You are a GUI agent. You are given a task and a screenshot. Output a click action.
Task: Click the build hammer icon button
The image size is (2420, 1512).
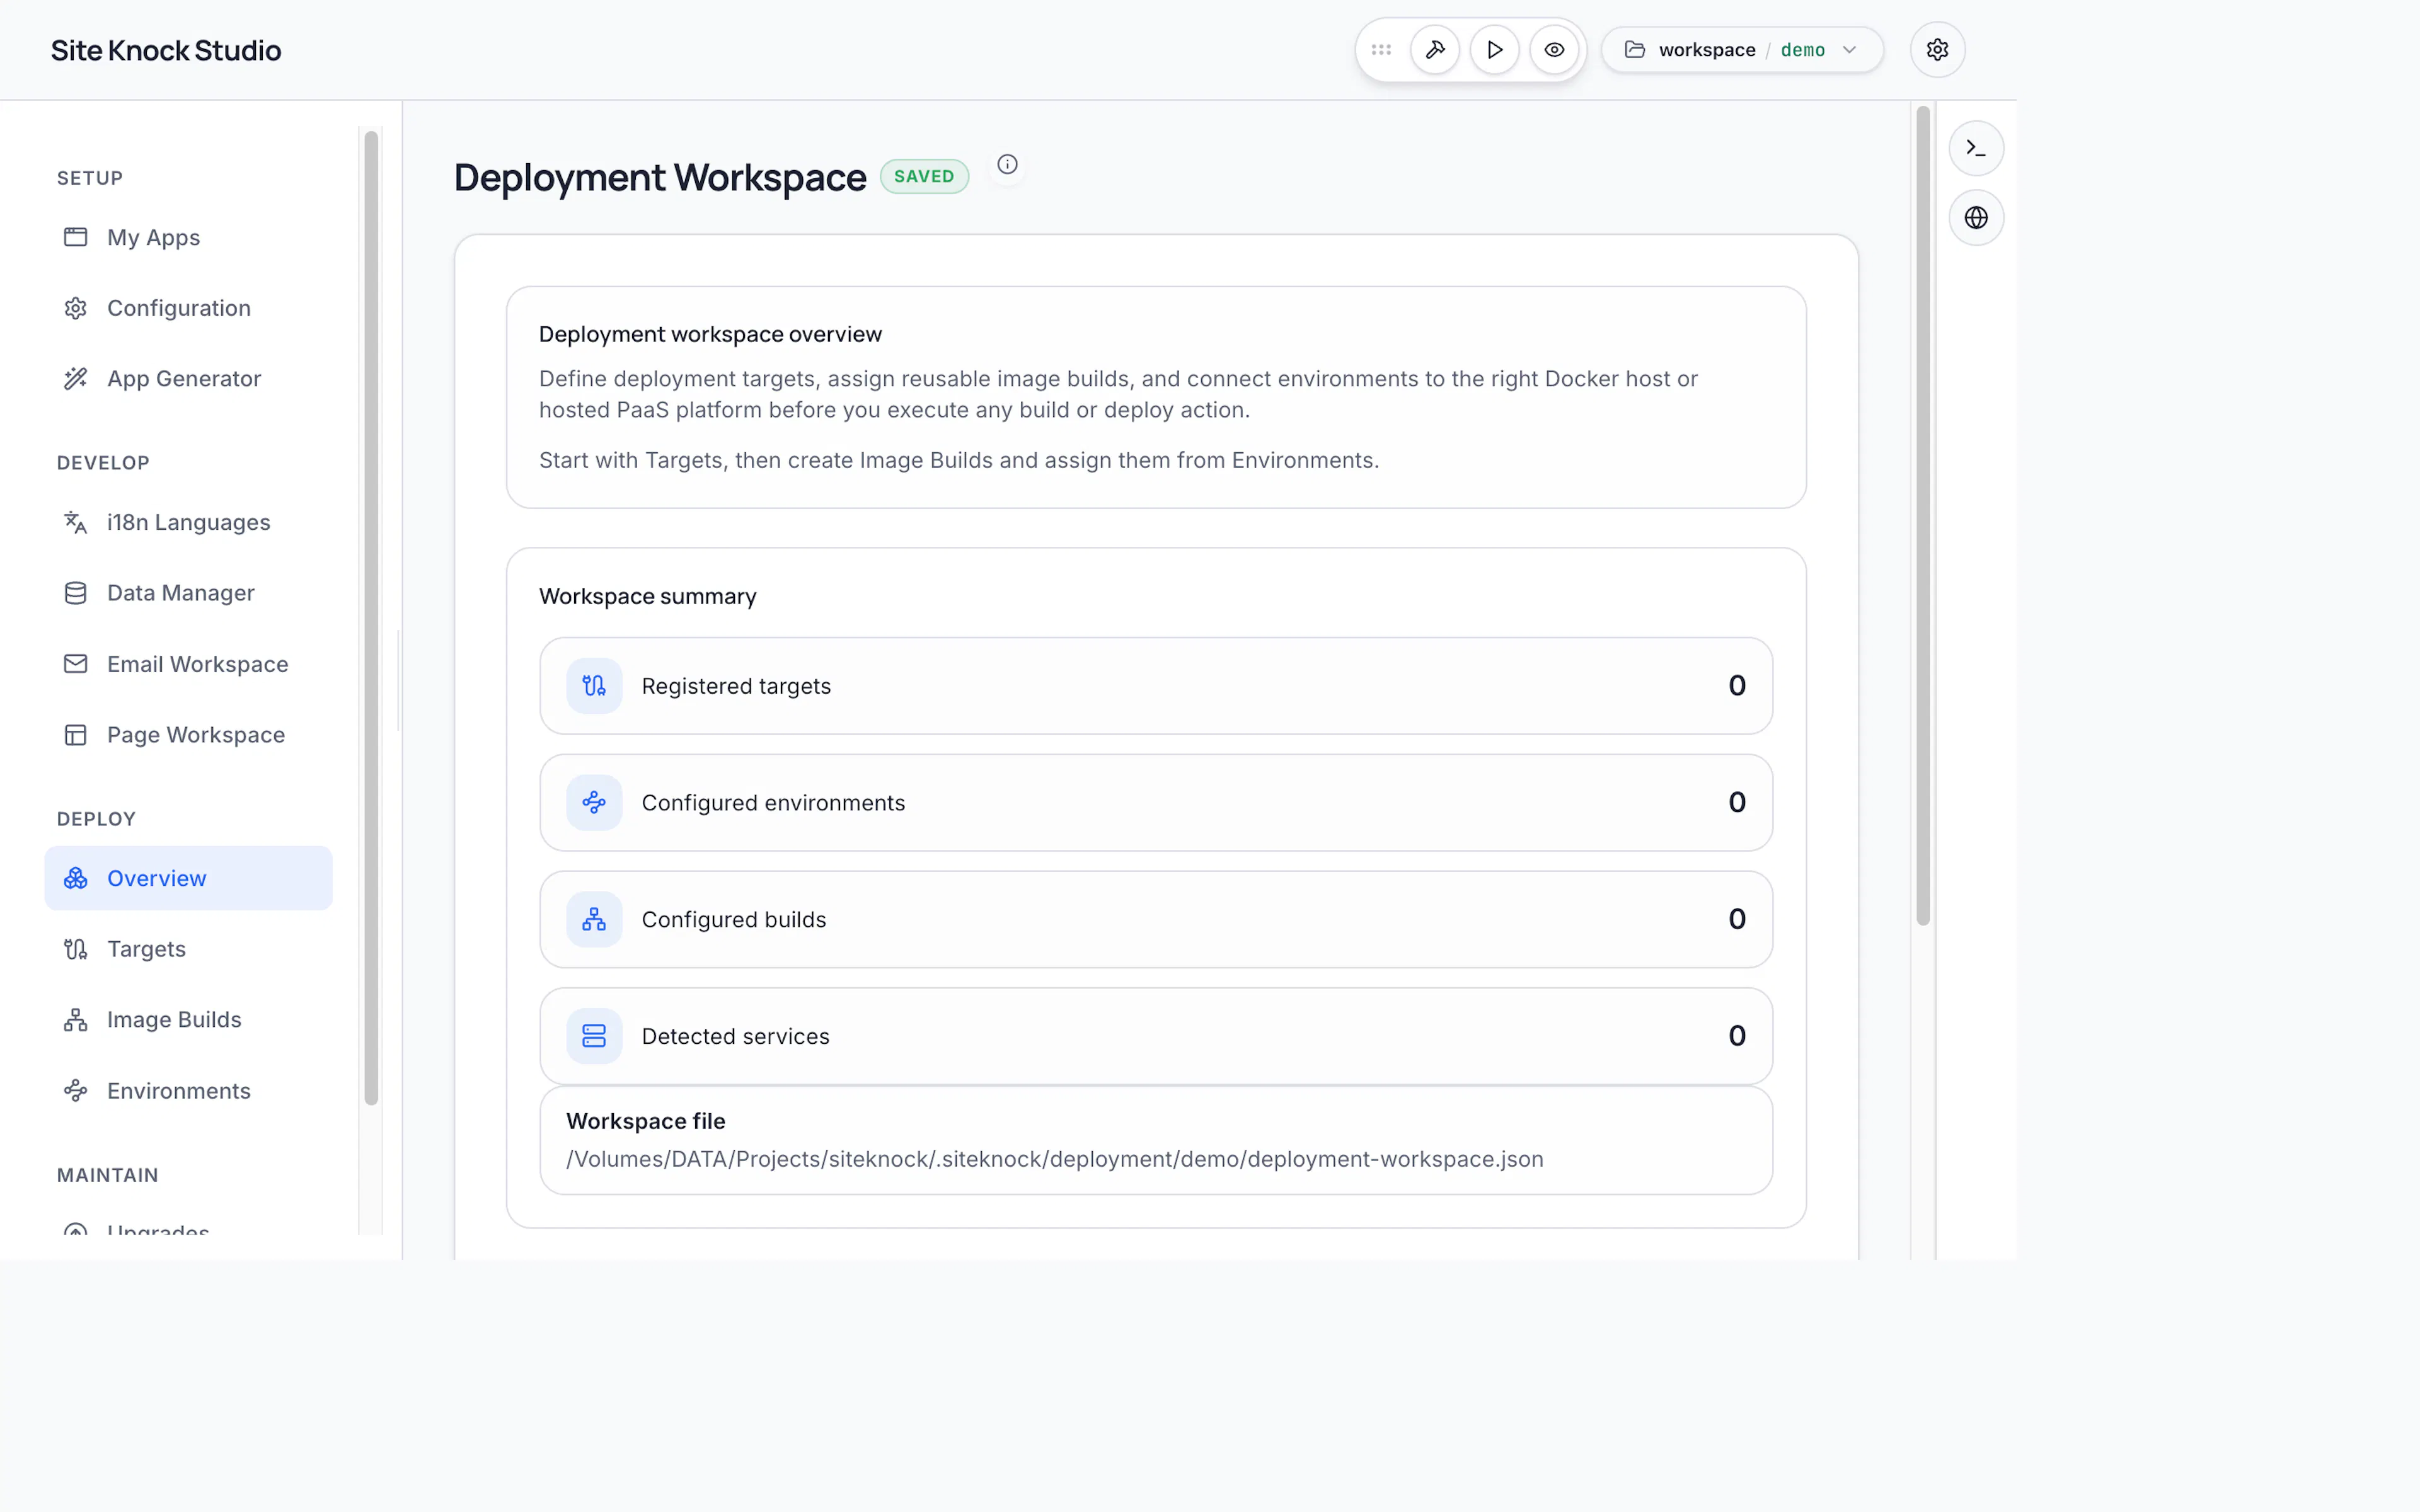pyautogui.click(x=1435, y=50)
